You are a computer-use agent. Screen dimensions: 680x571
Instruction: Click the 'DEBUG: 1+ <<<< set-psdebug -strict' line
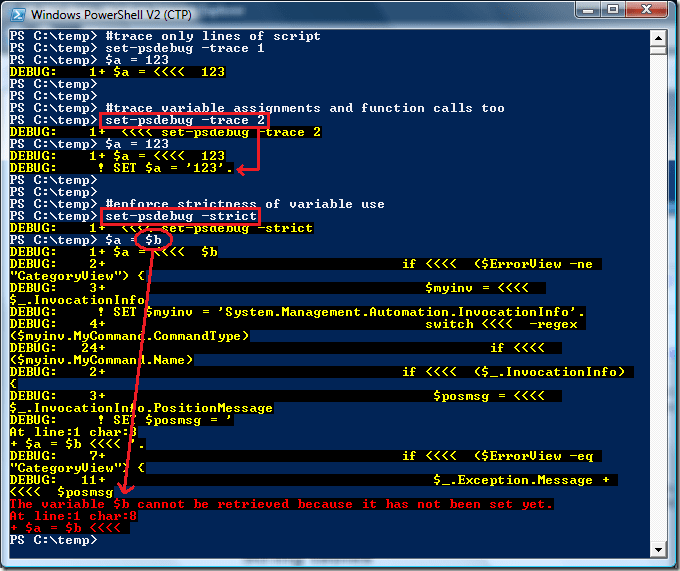161,228
